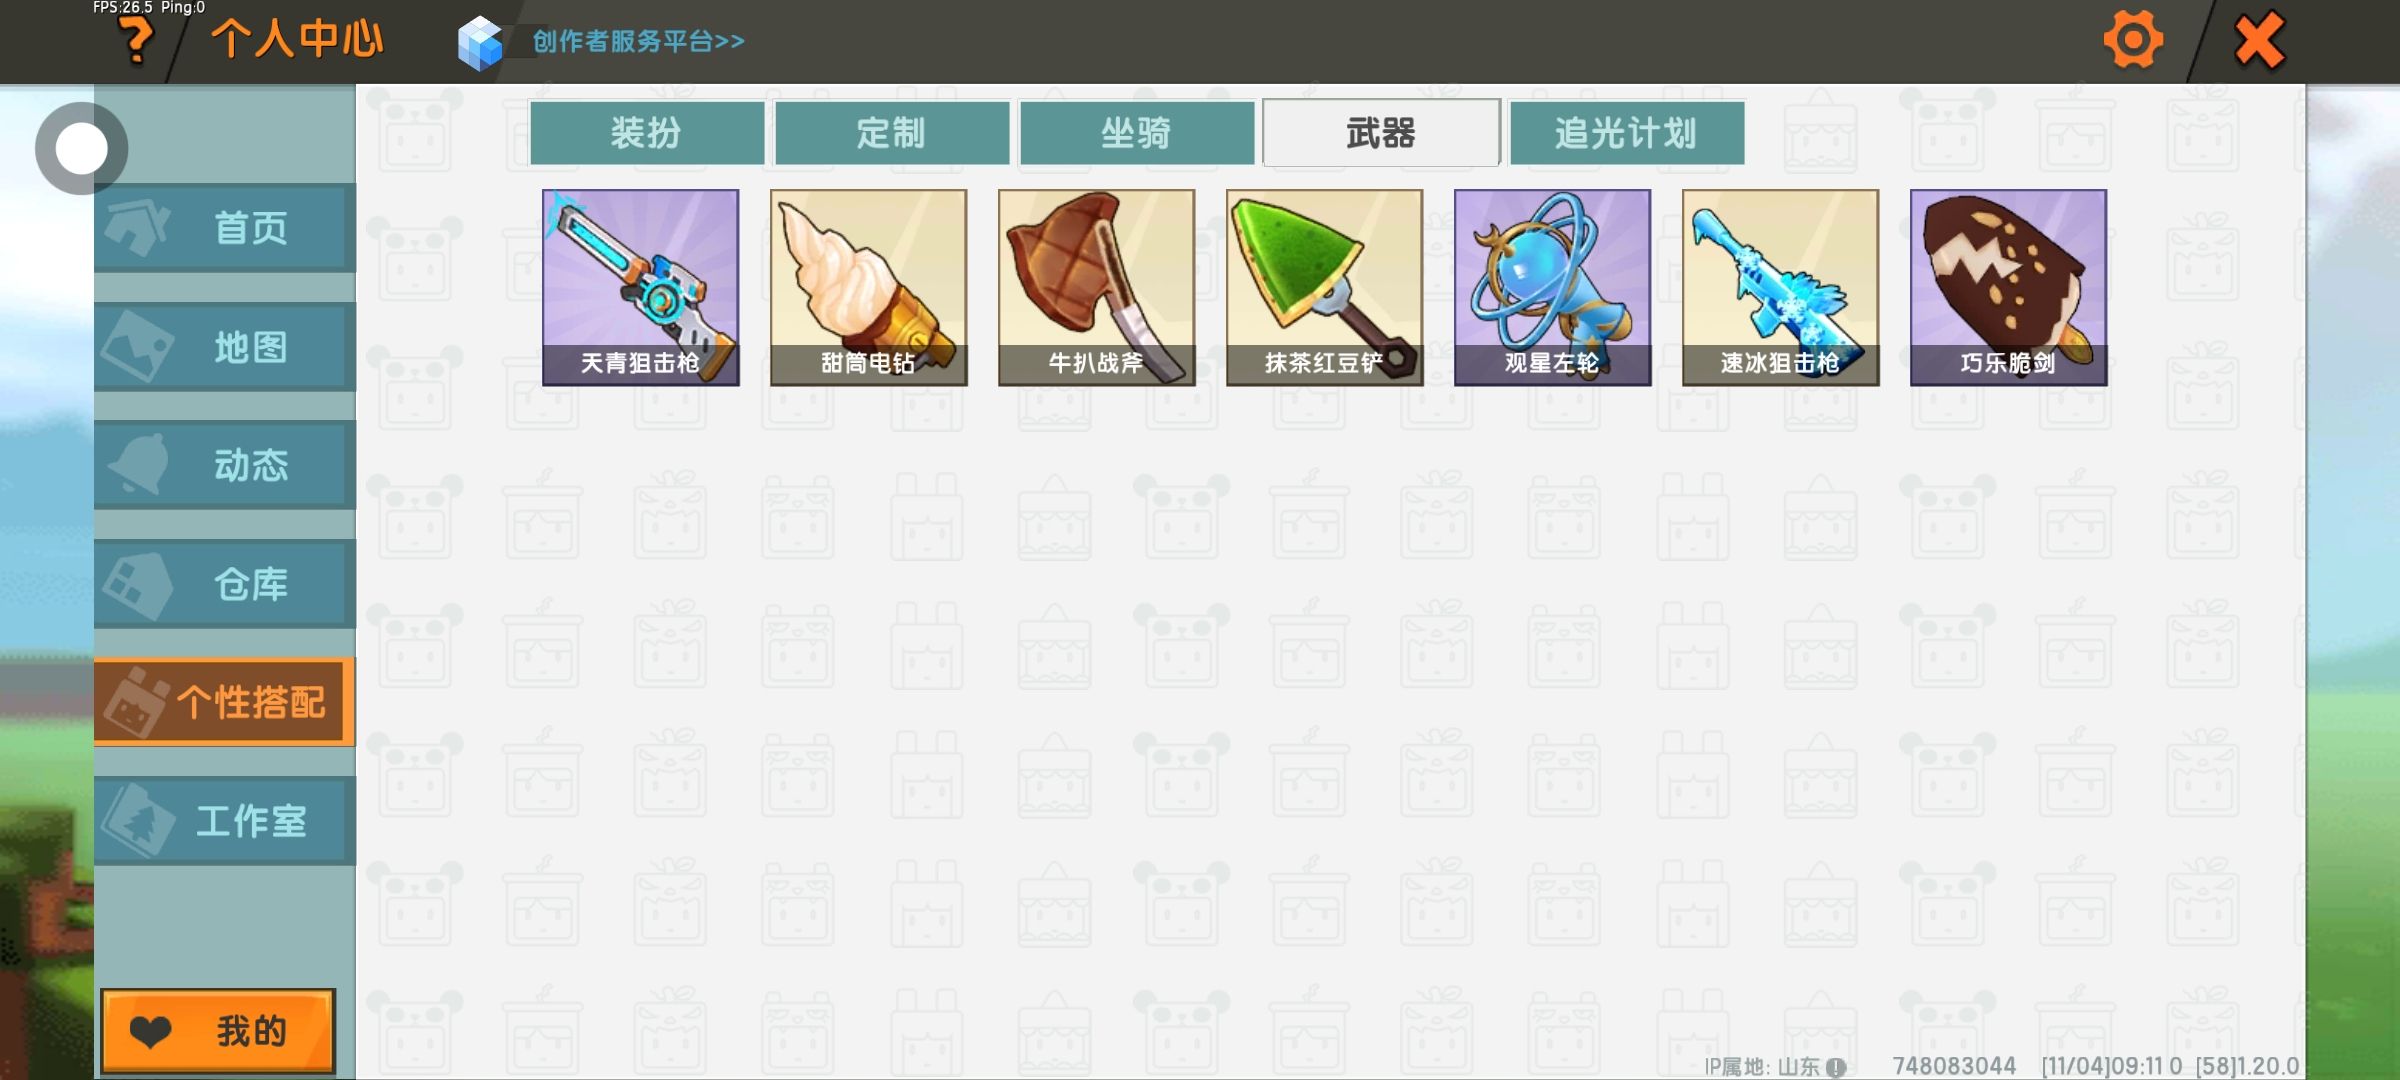Image resolution: width=2400 pixels, height=1080 pixels.
Task: Click the 创作者服务平台>> link
Action: [638, 42]
